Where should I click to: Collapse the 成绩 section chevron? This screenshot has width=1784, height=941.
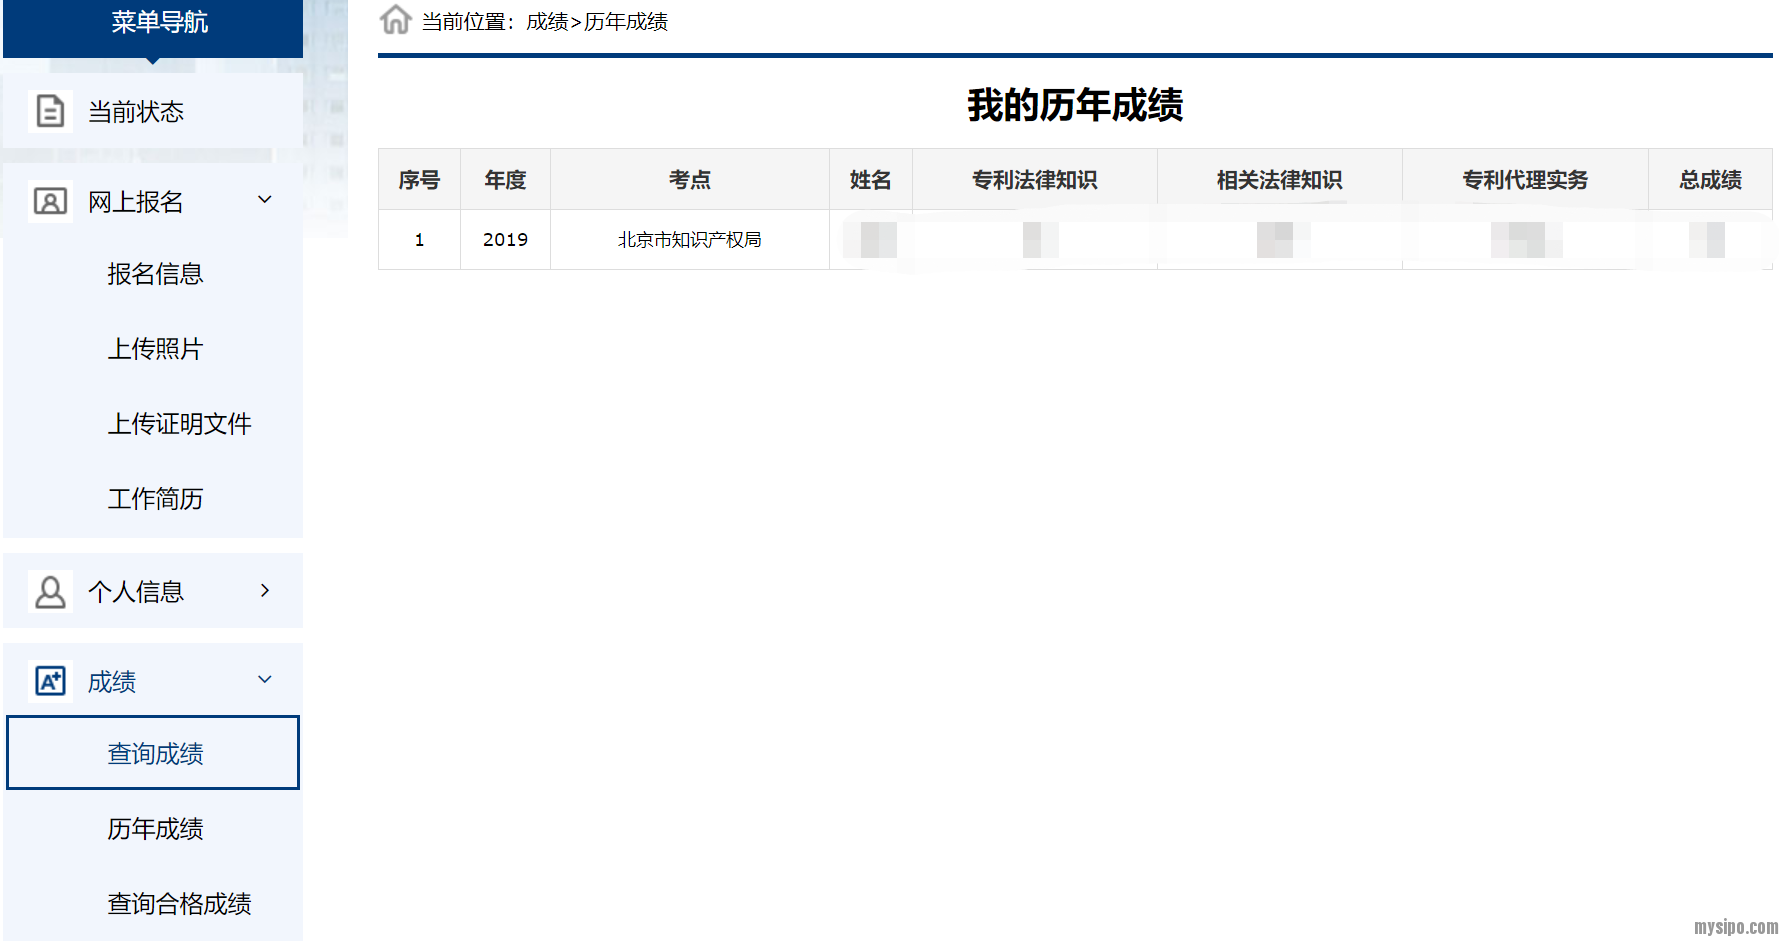(265, 680)
